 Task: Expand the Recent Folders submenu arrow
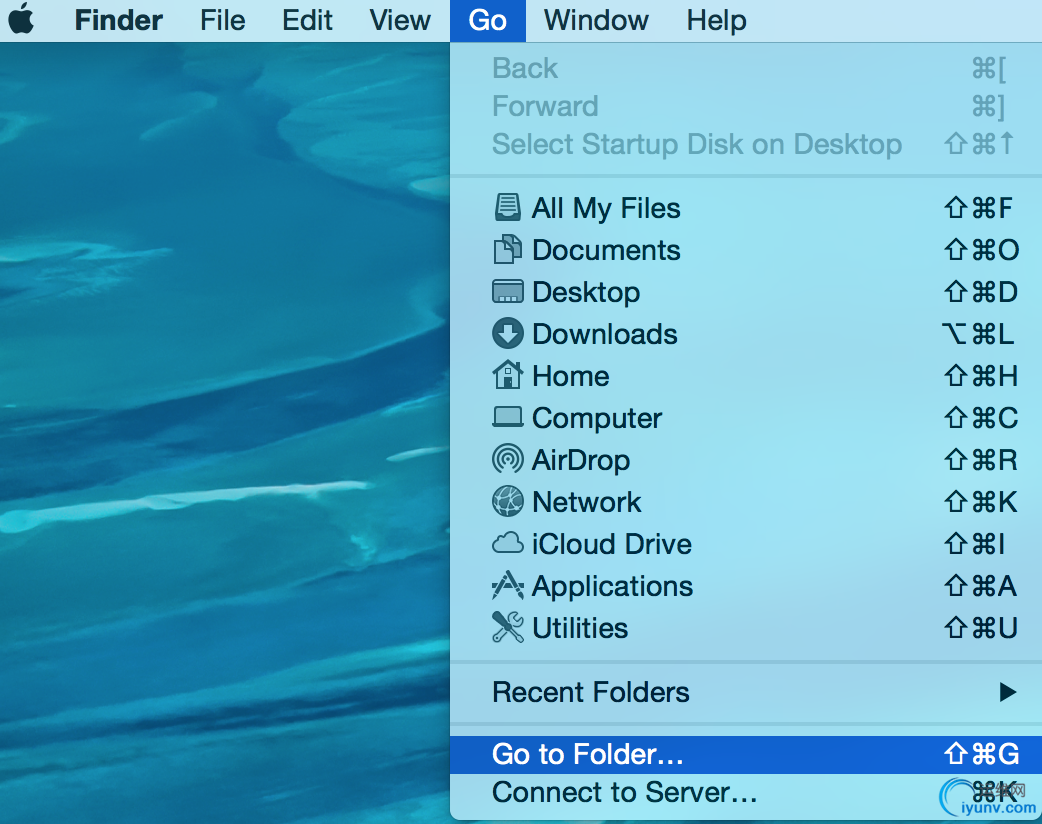point(1007,692)
